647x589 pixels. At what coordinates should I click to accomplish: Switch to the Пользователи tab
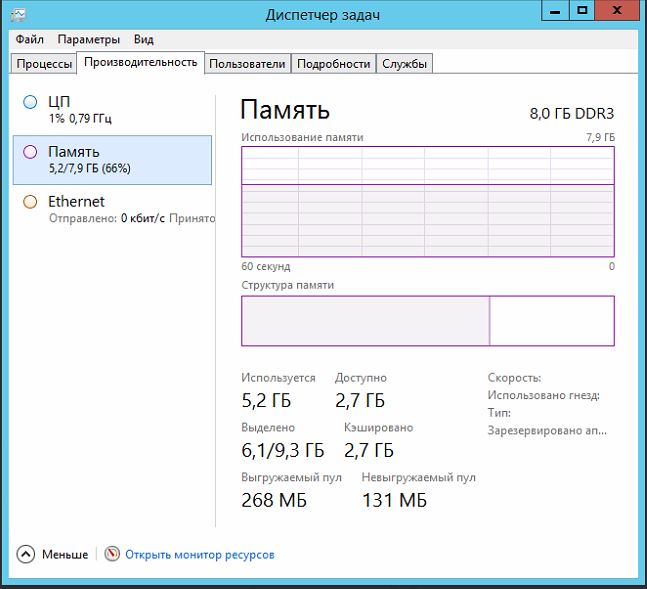tap(247, 64)
